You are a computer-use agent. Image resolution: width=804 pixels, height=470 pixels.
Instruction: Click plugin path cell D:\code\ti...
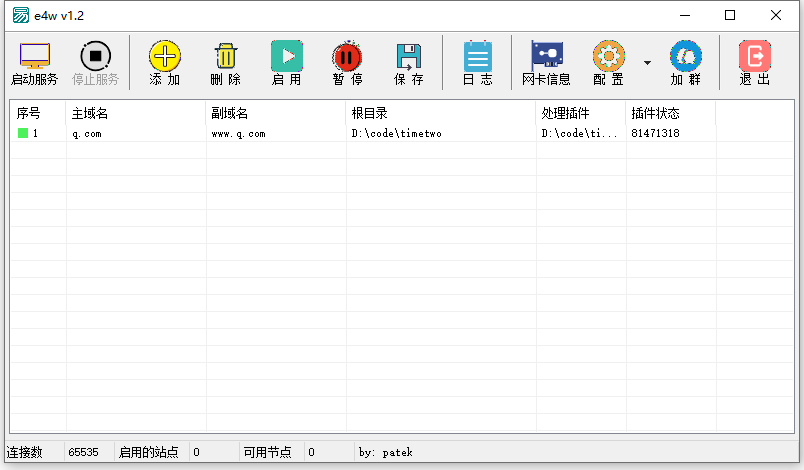[579, 134]
